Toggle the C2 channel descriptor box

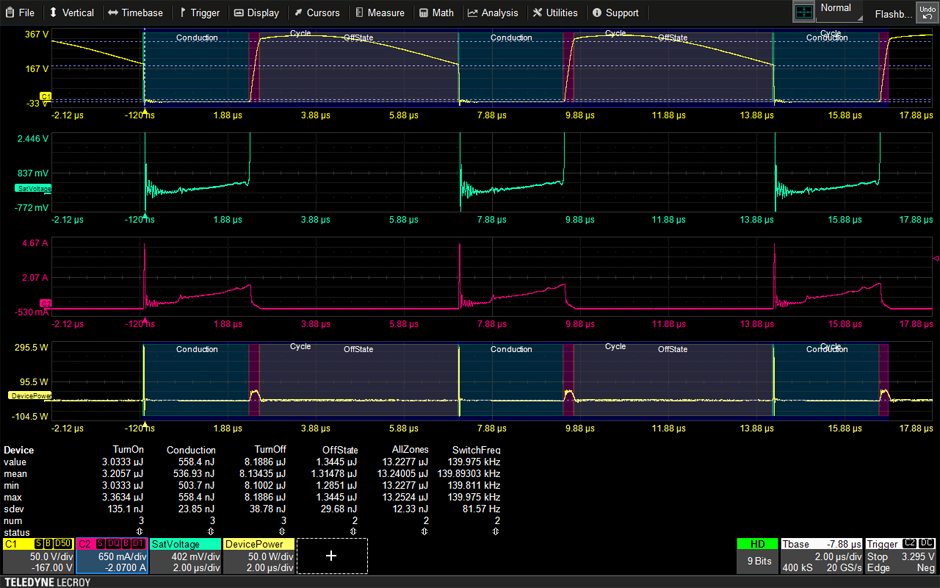click(x=111, y=556)
